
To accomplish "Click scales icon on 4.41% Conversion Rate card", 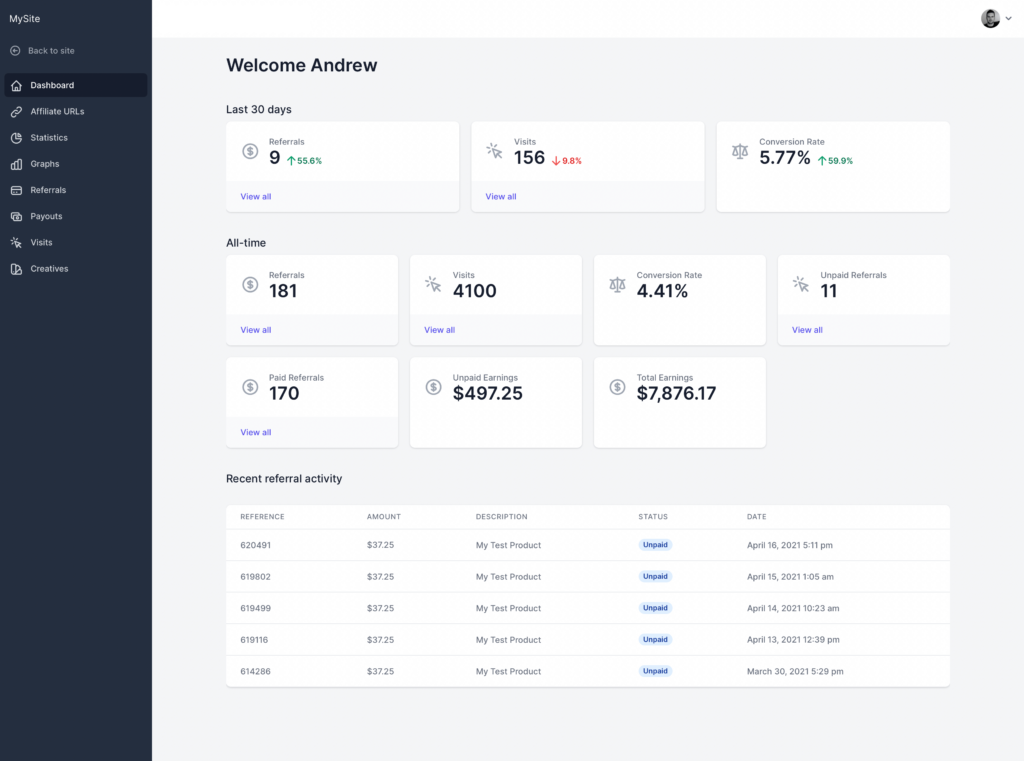I will coord(617,285).
